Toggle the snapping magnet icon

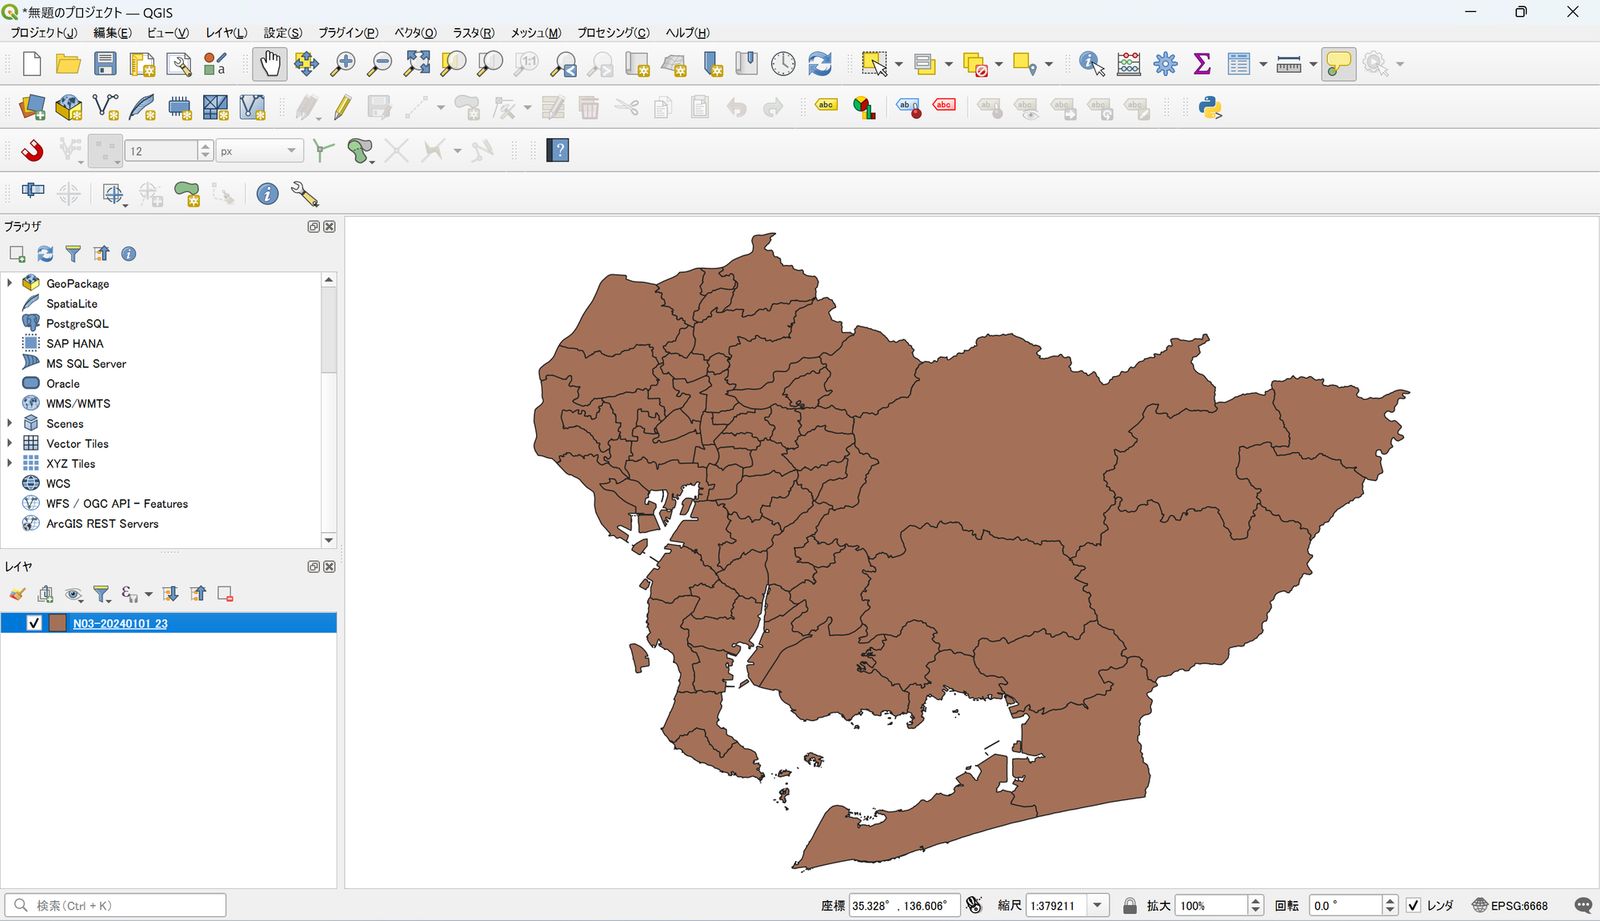(x=32, y=151)
